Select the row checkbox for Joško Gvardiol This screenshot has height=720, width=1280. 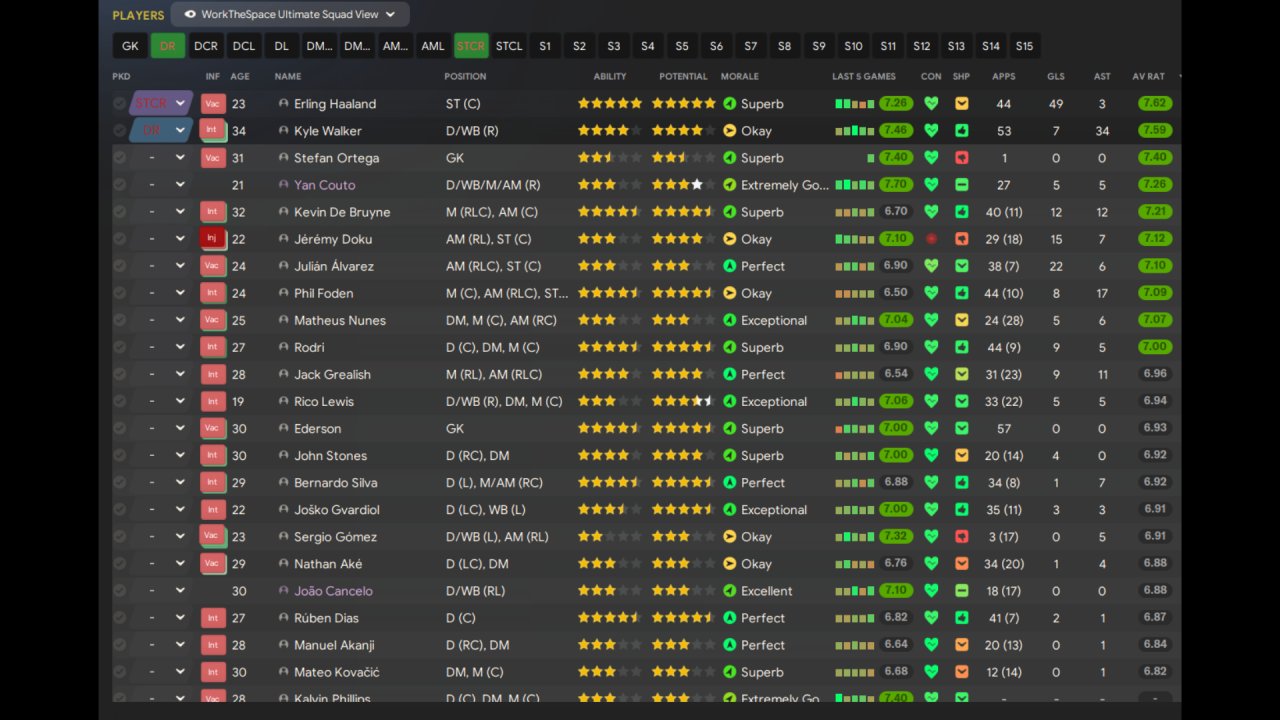click(120, 509)
